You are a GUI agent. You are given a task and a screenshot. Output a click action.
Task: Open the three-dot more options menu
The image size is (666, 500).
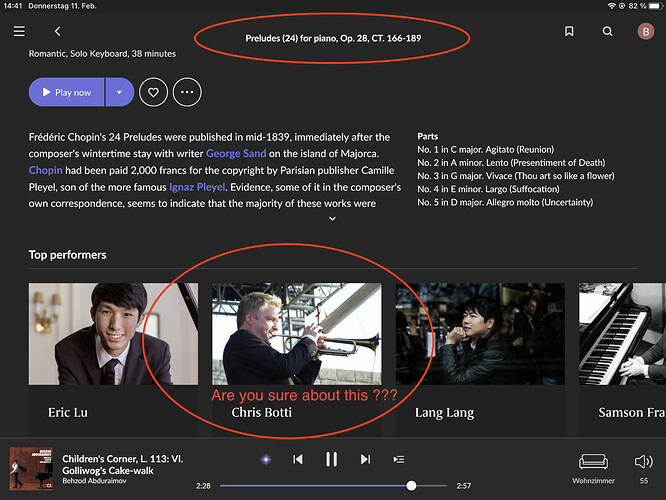pyautogui.click(x=187, y=92)
